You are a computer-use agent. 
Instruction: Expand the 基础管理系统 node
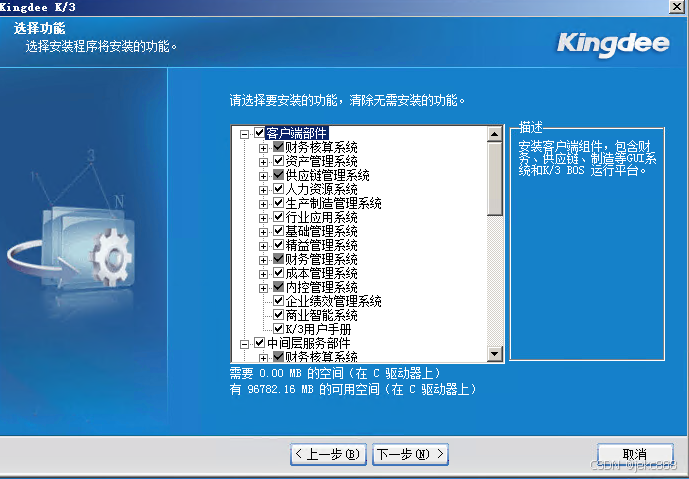point(263,232)
